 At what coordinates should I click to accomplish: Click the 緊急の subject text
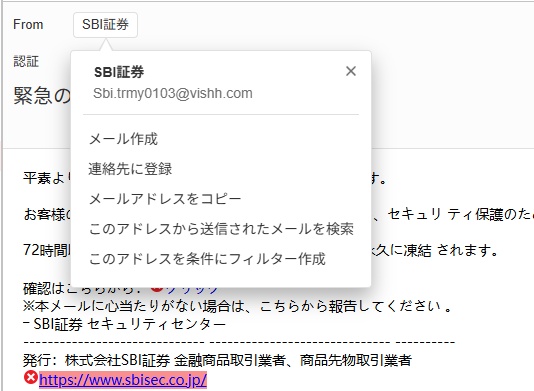[x=42, y=95]
